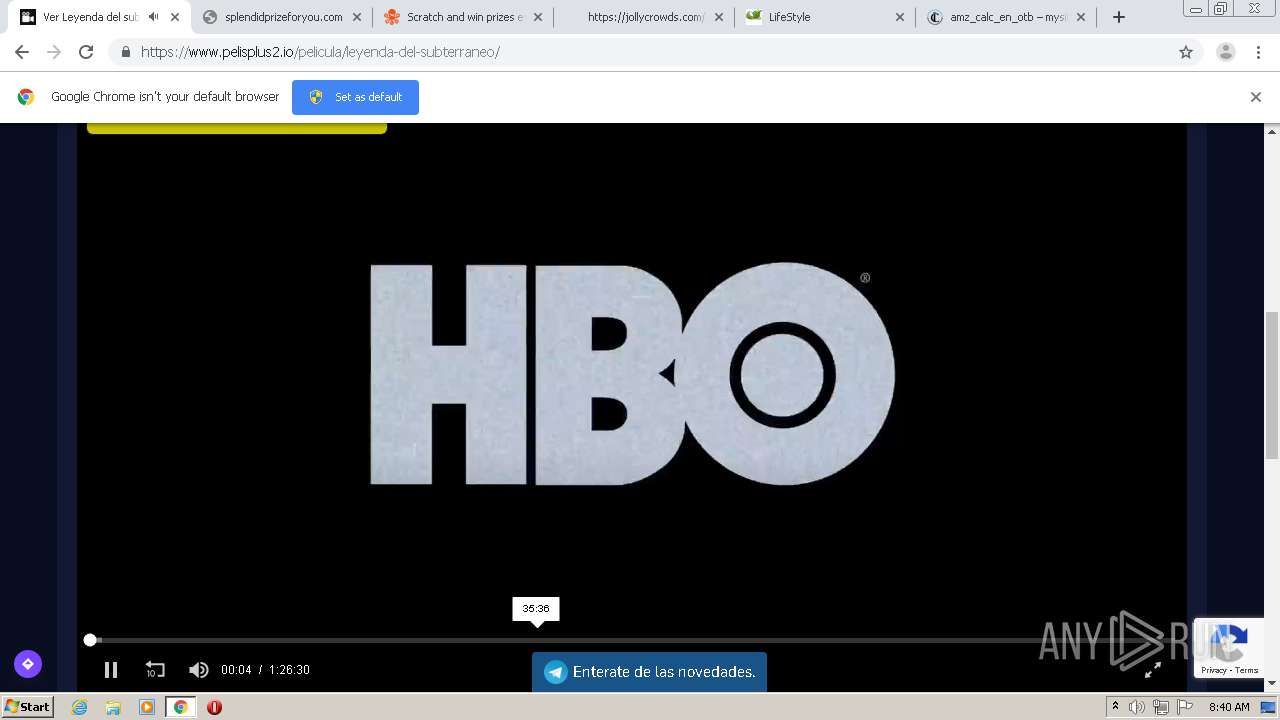Go forward to next page
This screenshot has width=1280, height=720.
coord(54,52)
